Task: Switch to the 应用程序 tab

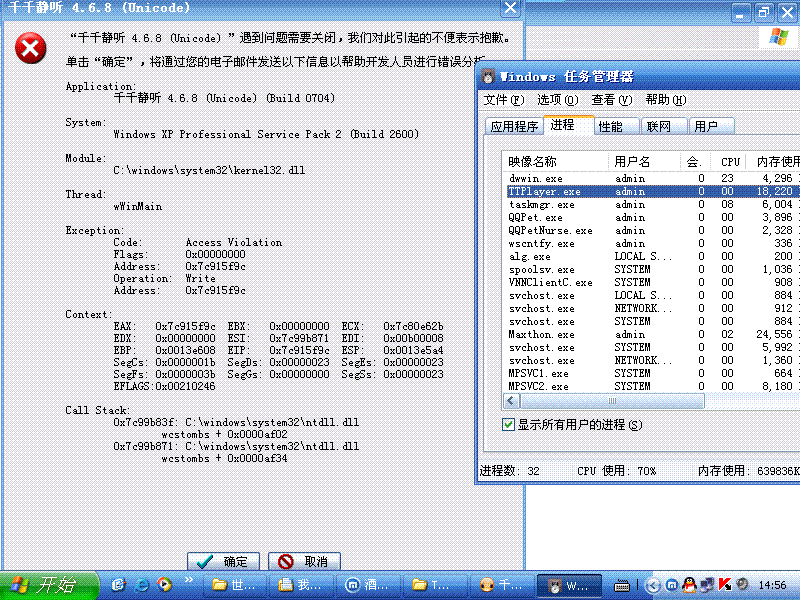Action: [x=514, y=126]
